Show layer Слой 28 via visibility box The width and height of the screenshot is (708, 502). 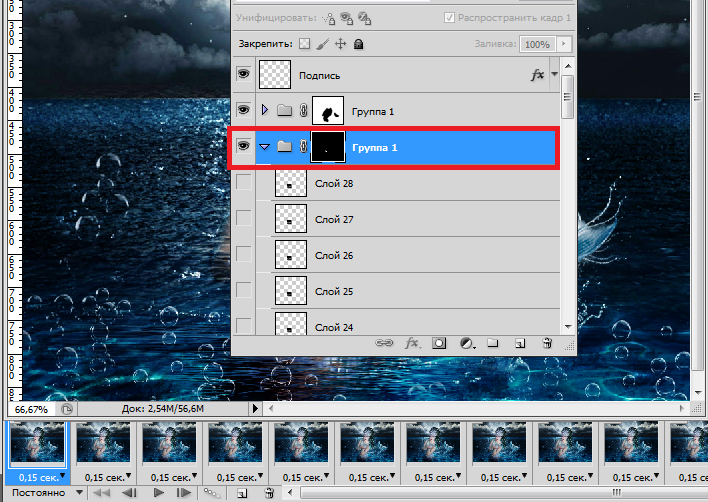243,184
